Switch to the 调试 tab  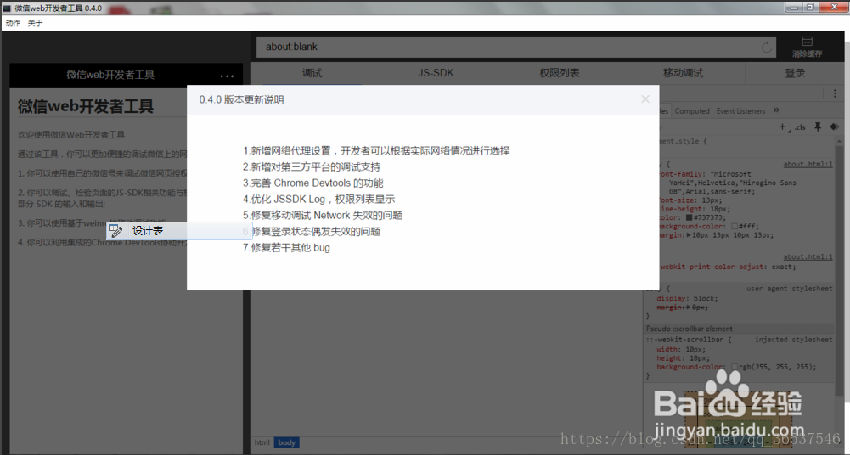(x=312, y=73)
